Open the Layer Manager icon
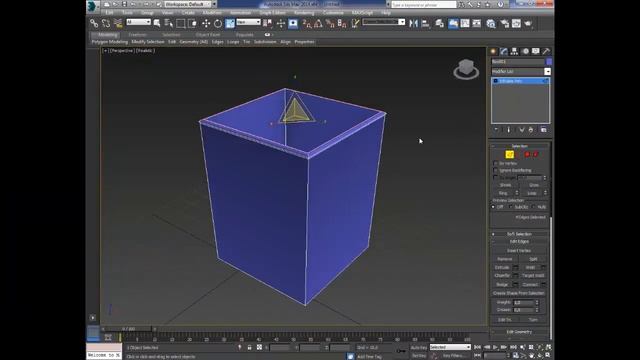The image size is (640, 360). click(440, 23)
